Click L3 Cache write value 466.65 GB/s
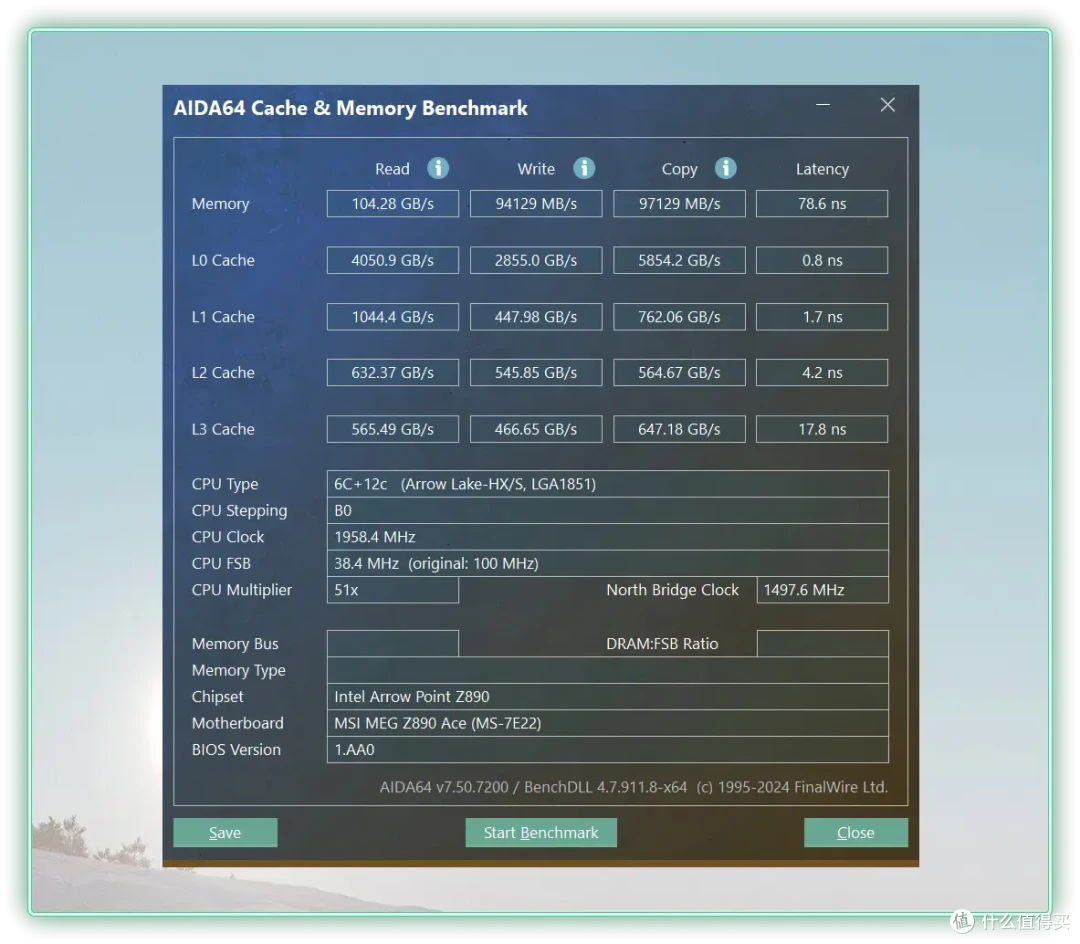This screenshot has height=944, width=1080. [x=536, y=429]
